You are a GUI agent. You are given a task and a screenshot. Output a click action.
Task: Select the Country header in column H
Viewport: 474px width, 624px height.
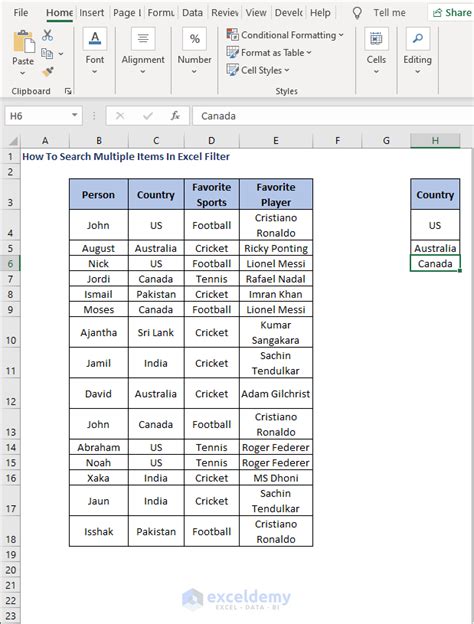click(x=435, y=195)
